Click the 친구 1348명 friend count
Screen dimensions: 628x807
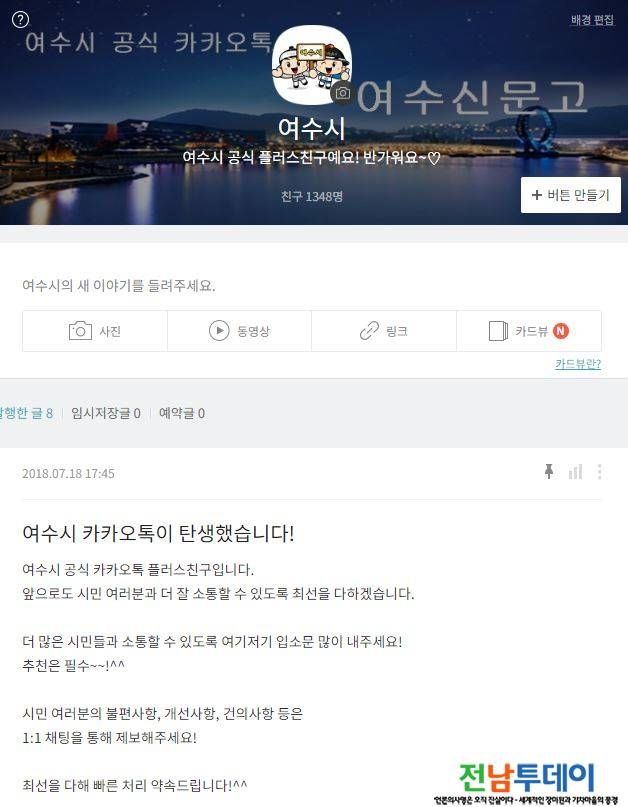[x=312, y=197]
